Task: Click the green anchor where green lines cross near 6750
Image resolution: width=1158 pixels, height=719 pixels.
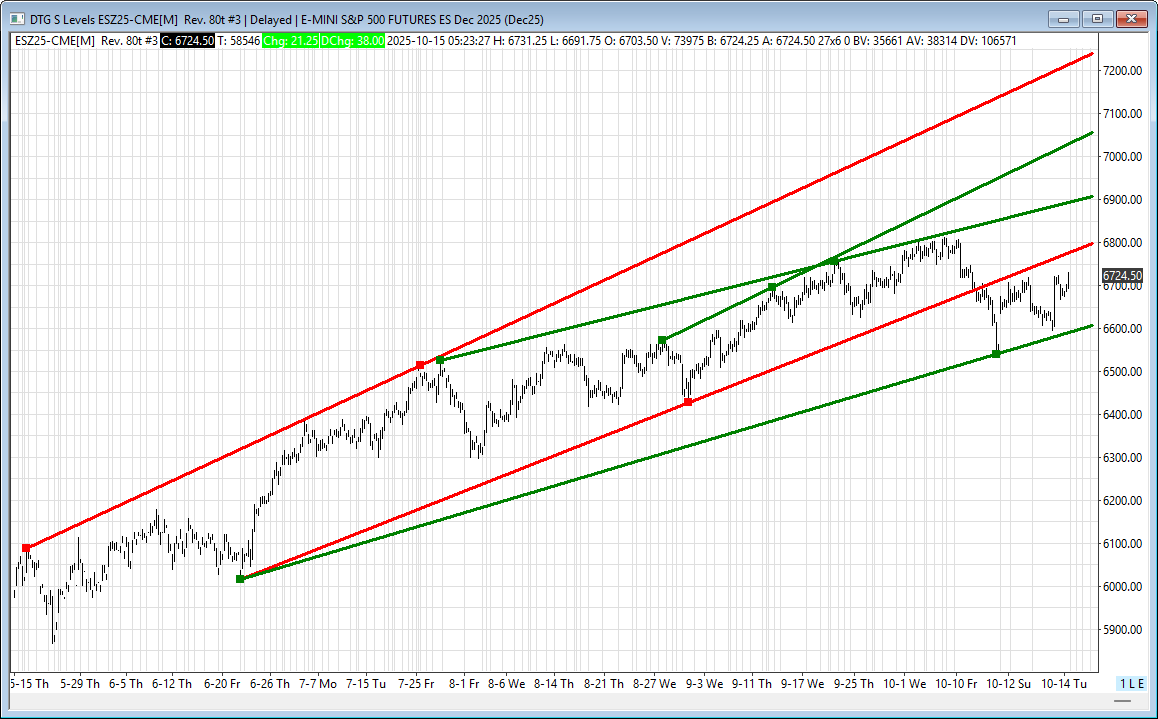Action: click(x=834, y=261)
